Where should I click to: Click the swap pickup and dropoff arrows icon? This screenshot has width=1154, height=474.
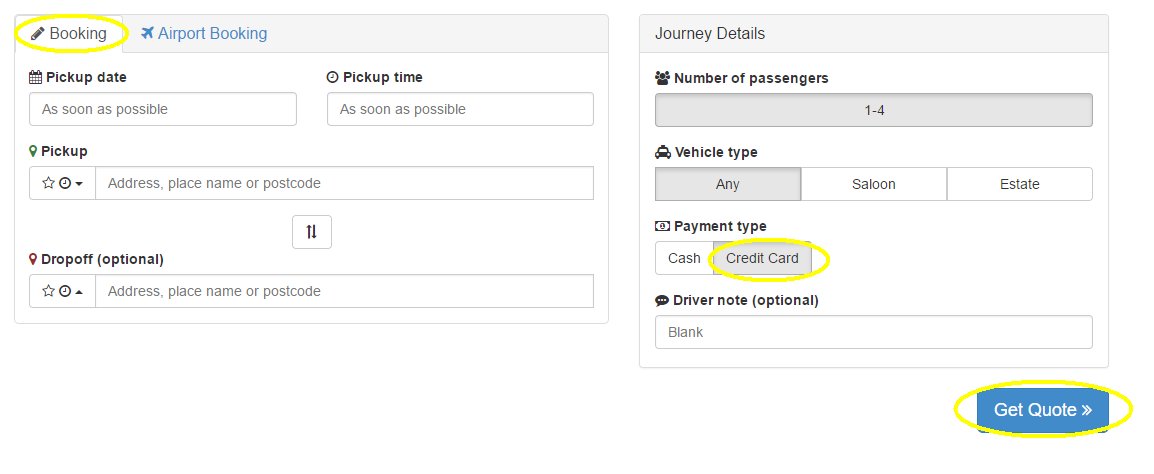[311, 232]
